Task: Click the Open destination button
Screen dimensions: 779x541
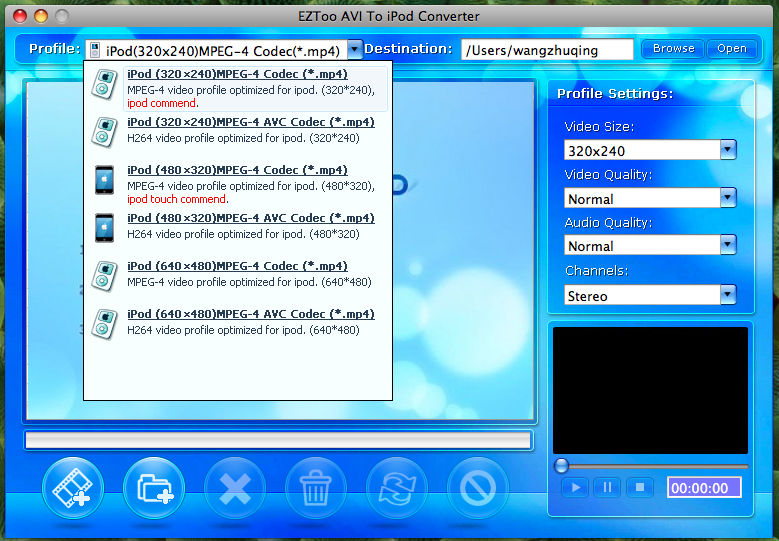Action: pos(731,48)
